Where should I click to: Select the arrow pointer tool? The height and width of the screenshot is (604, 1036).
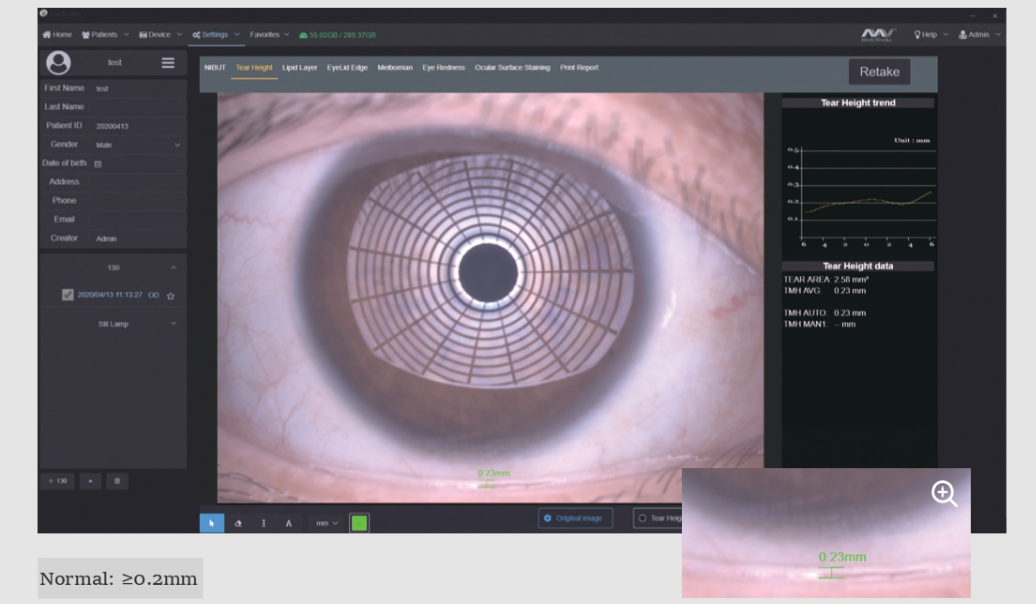212,522
